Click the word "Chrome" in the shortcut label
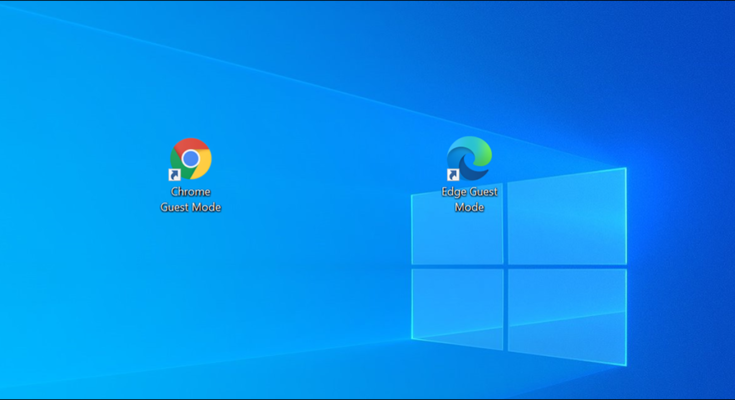Viewport: 735px width, 400px height. [x=190, y=192]
